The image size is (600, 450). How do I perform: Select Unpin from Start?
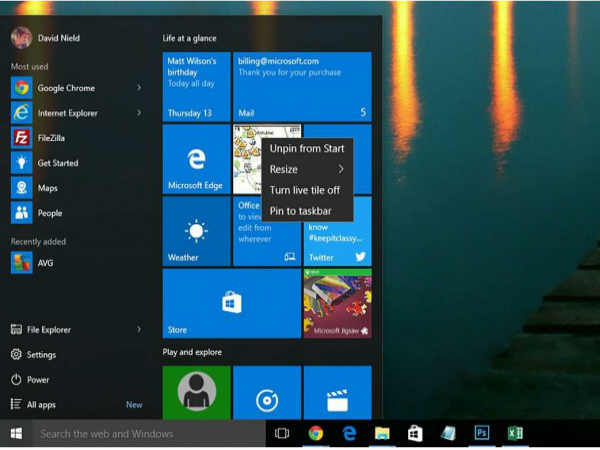(x=306, y=148)
